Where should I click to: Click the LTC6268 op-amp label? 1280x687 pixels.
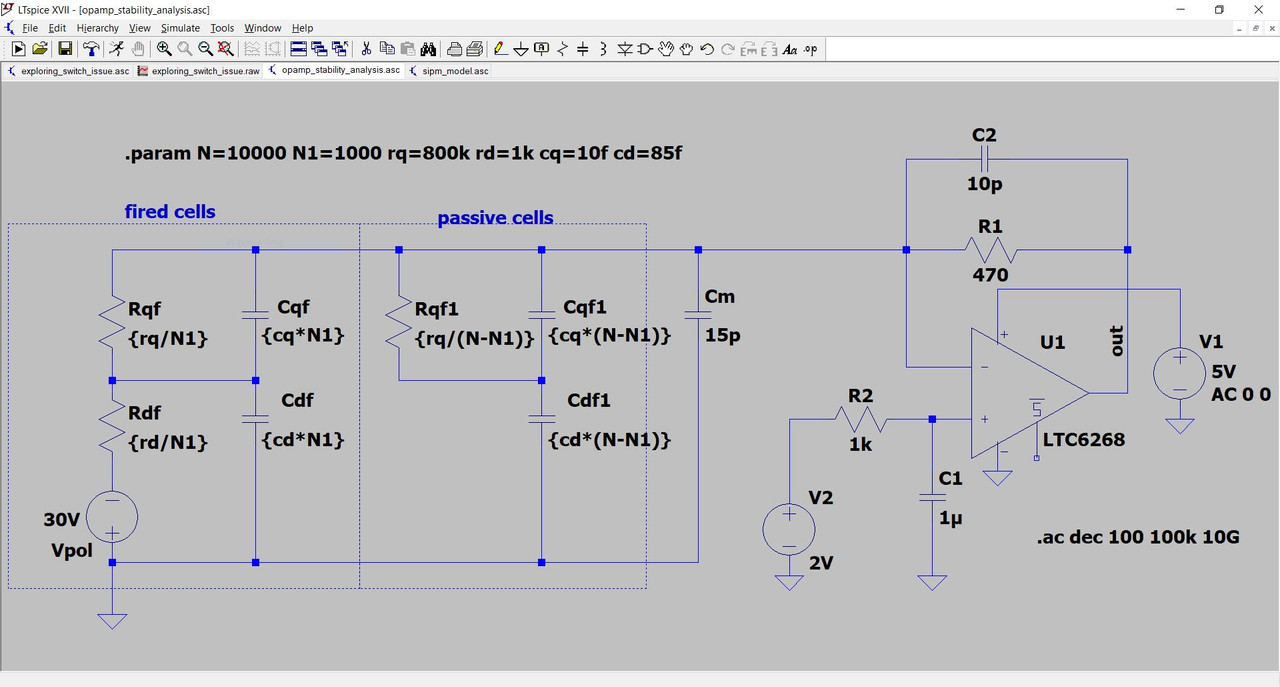click(x=1084, y=439)
